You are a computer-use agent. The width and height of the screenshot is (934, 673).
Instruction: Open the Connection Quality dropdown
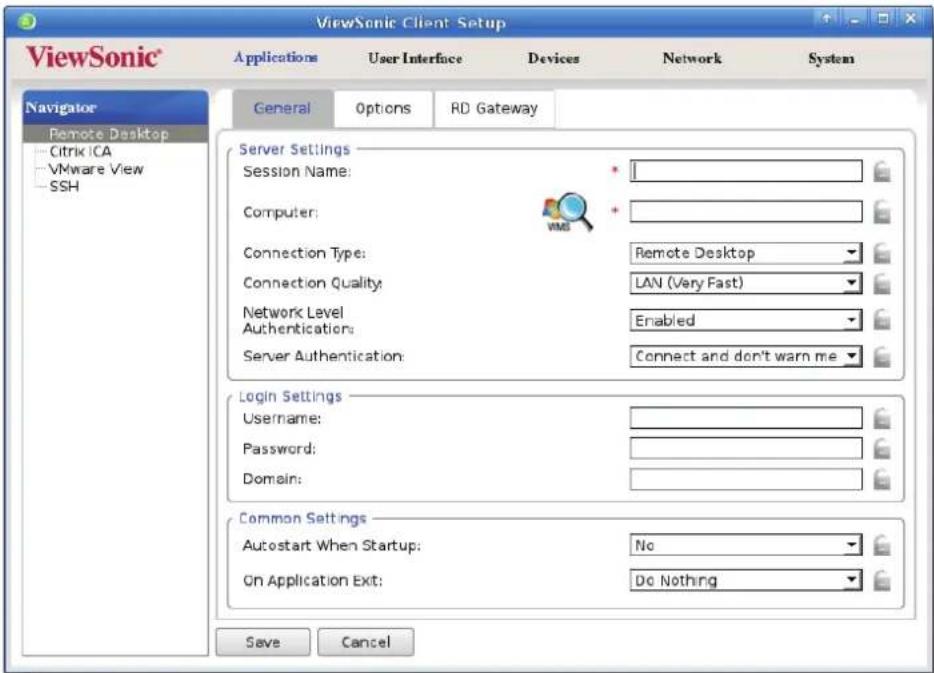pyautogui.click(x=746, y=283)
